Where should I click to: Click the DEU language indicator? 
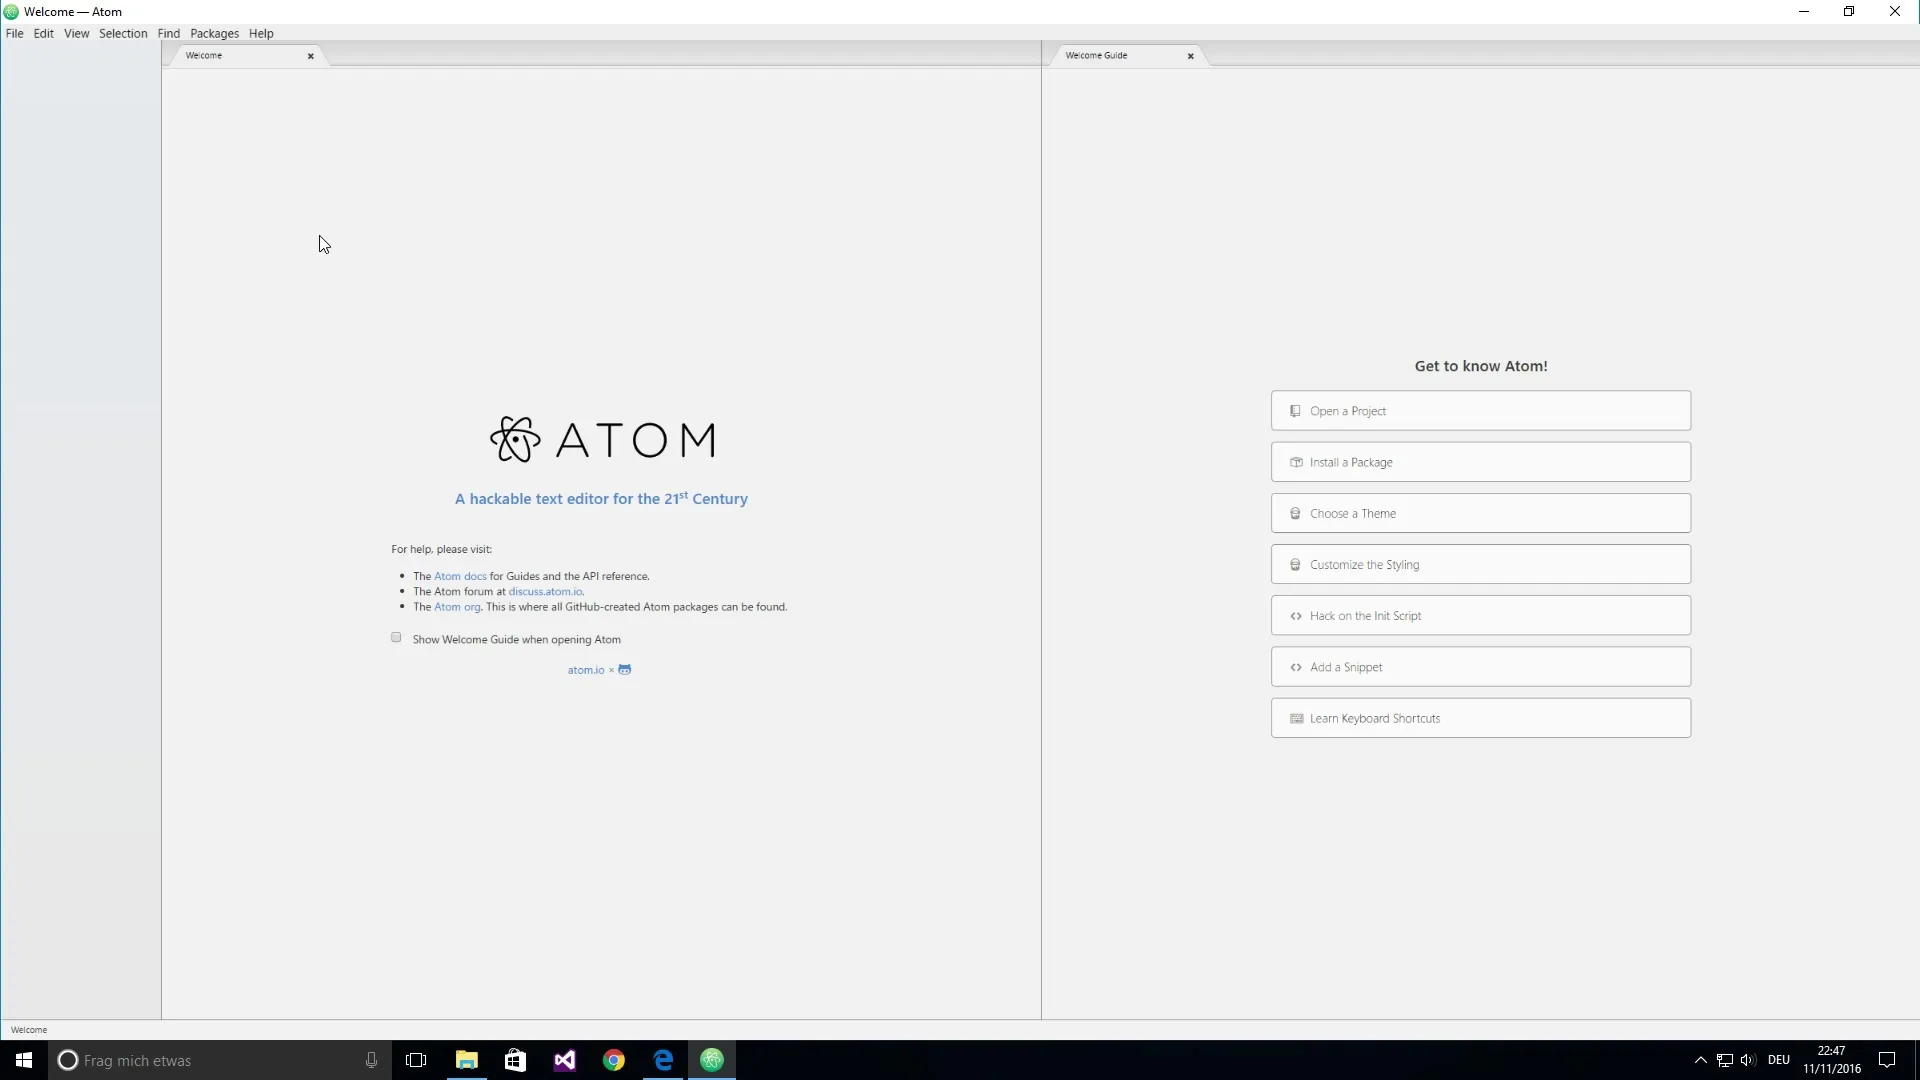coord(1778,1060)
